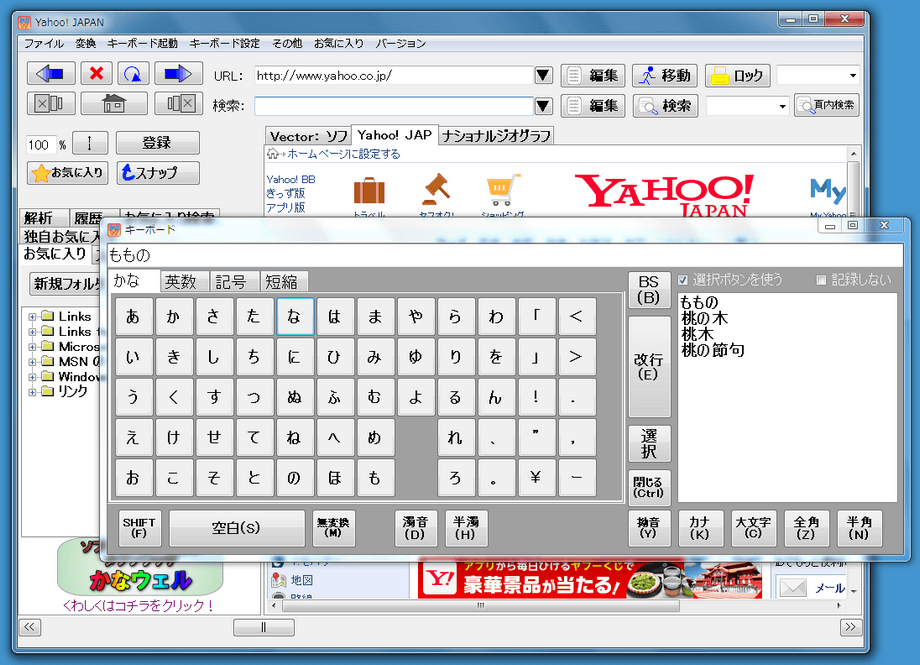The width and height of the screenshot is (920, 665).
Task: Click the << button at the bottom left
Action: pyautogui.click(x=30, y=627)
